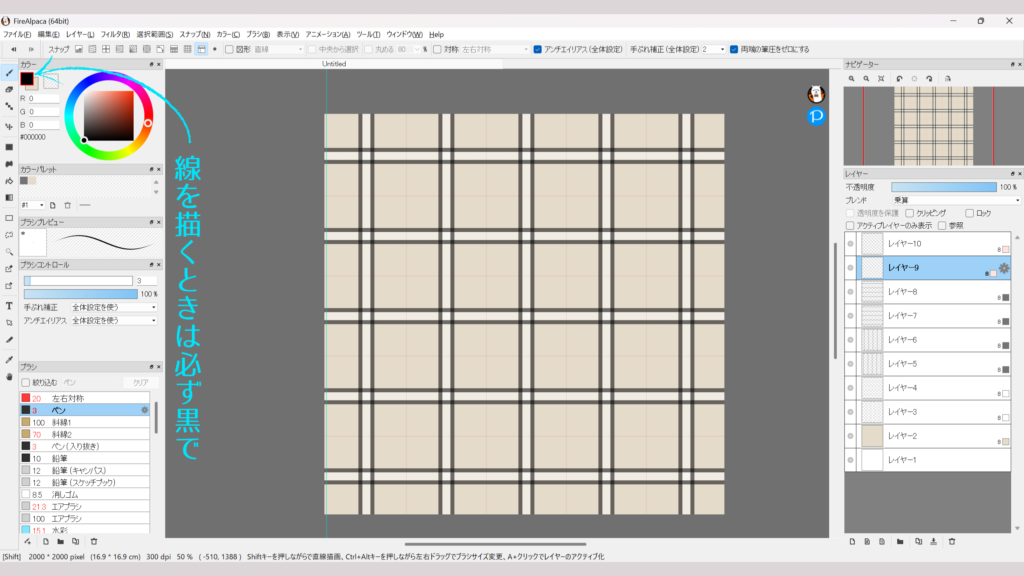
Task: Select the 鉛筆 (キャンバス) brush
Action: pyautogui.click(x=78, y=470)
